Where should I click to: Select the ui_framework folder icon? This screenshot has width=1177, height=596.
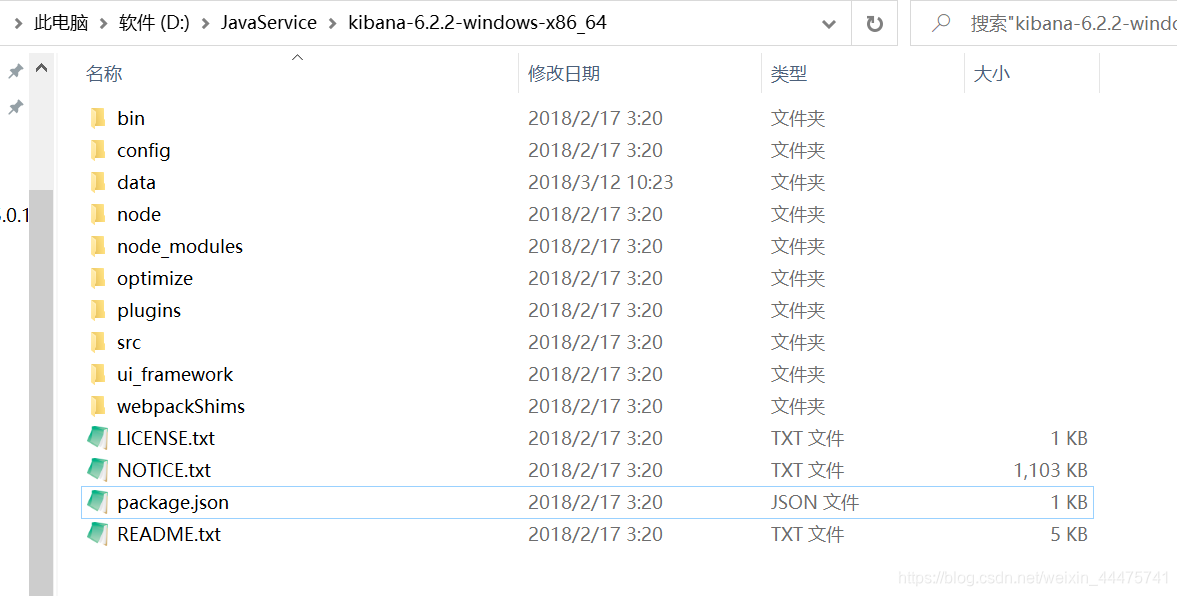click(x=98, y=374)
